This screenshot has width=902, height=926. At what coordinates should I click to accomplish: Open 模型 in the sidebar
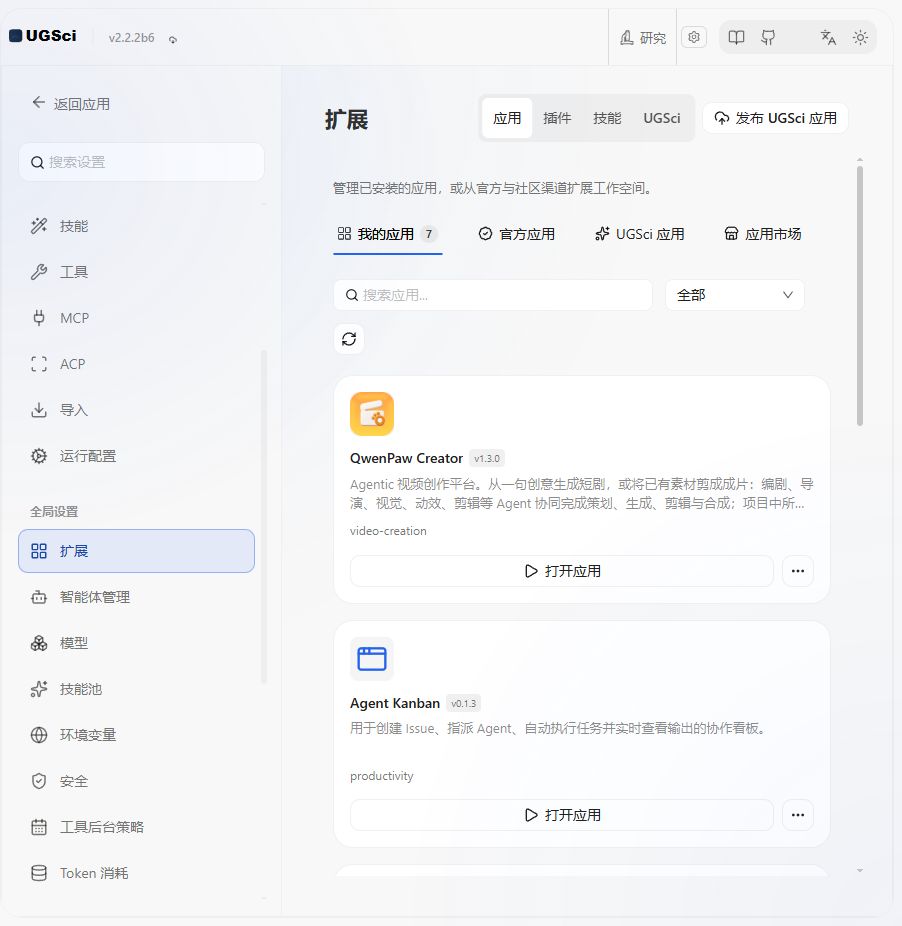pos(136,643)
